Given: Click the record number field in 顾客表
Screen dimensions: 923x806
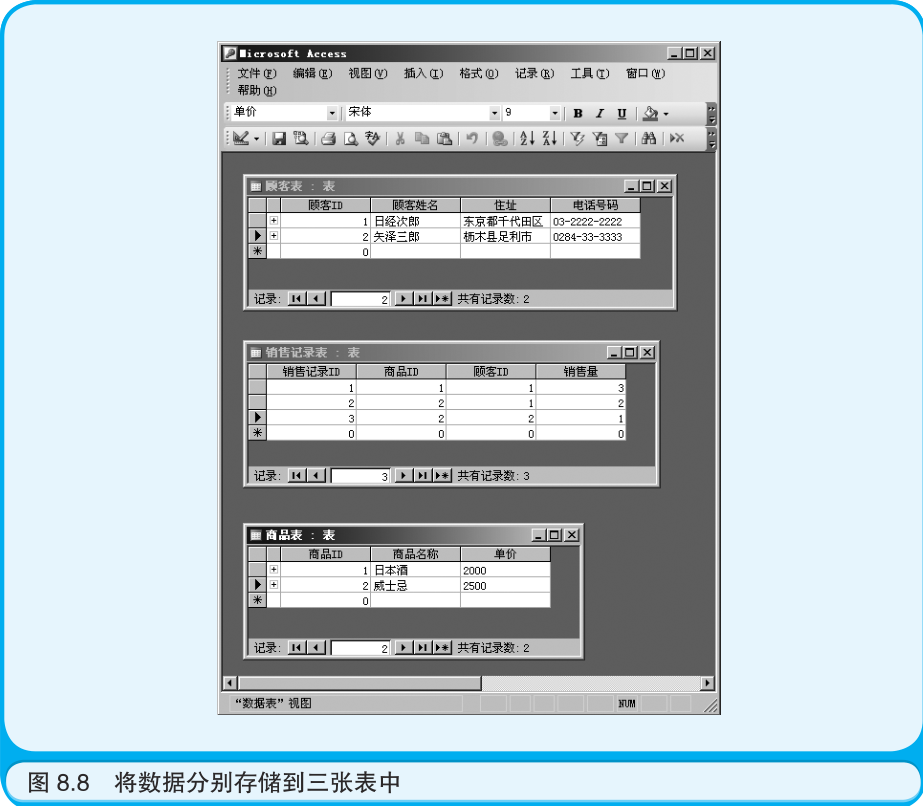Looking at the screenshot, I should click(x=360, y=299).
